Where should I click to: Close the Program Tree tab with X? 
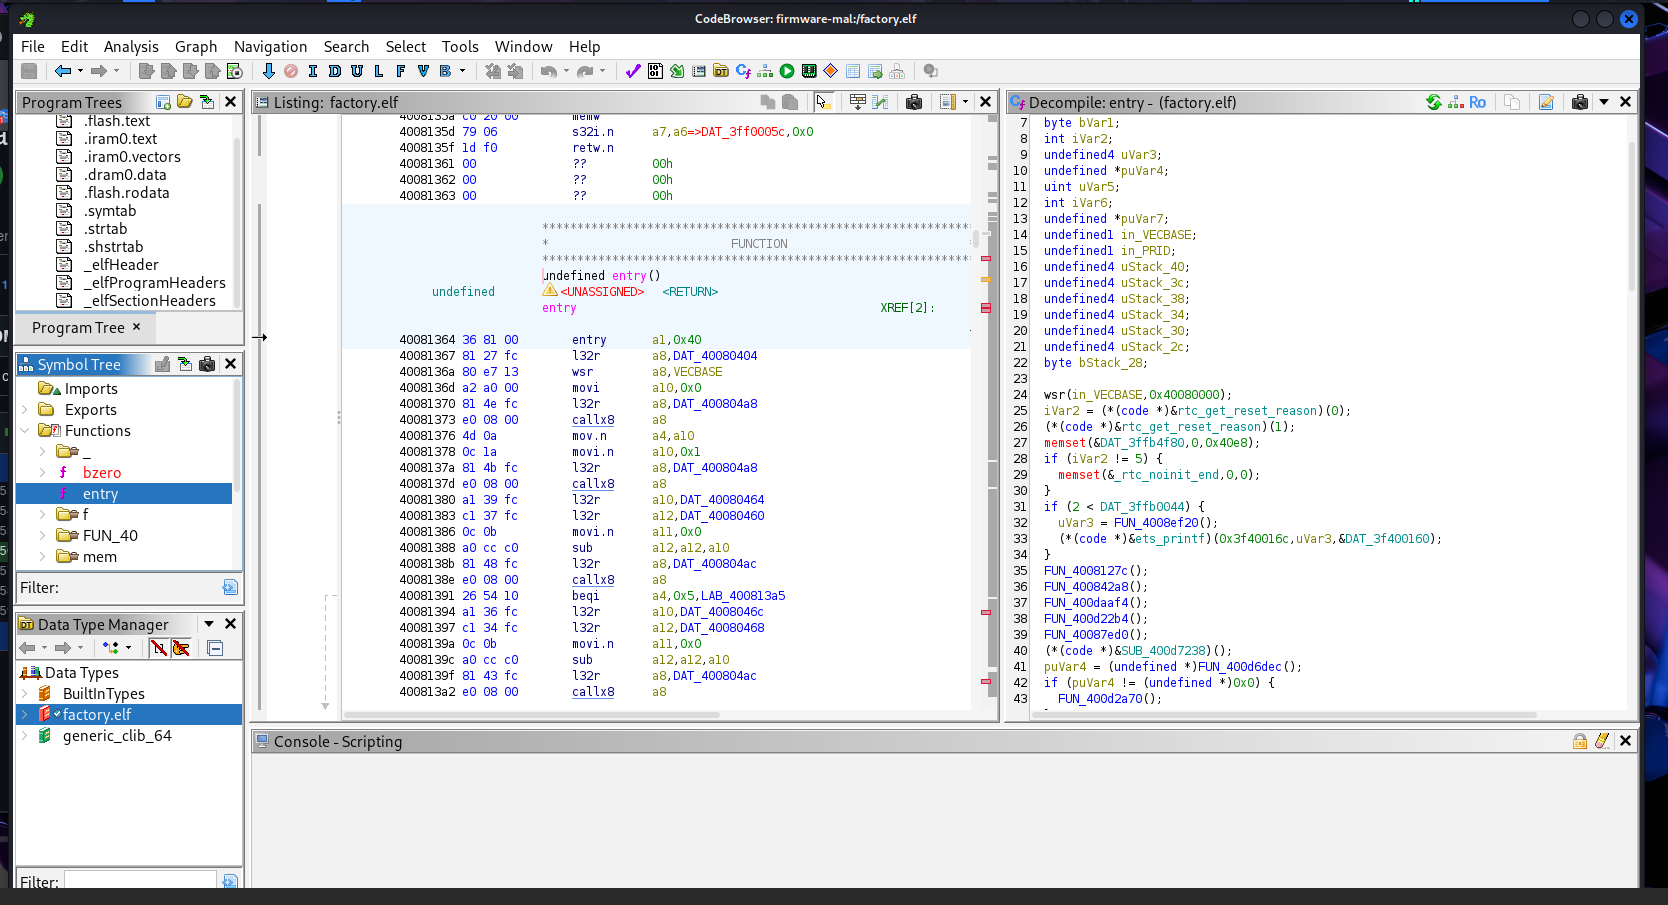point(137,327)
